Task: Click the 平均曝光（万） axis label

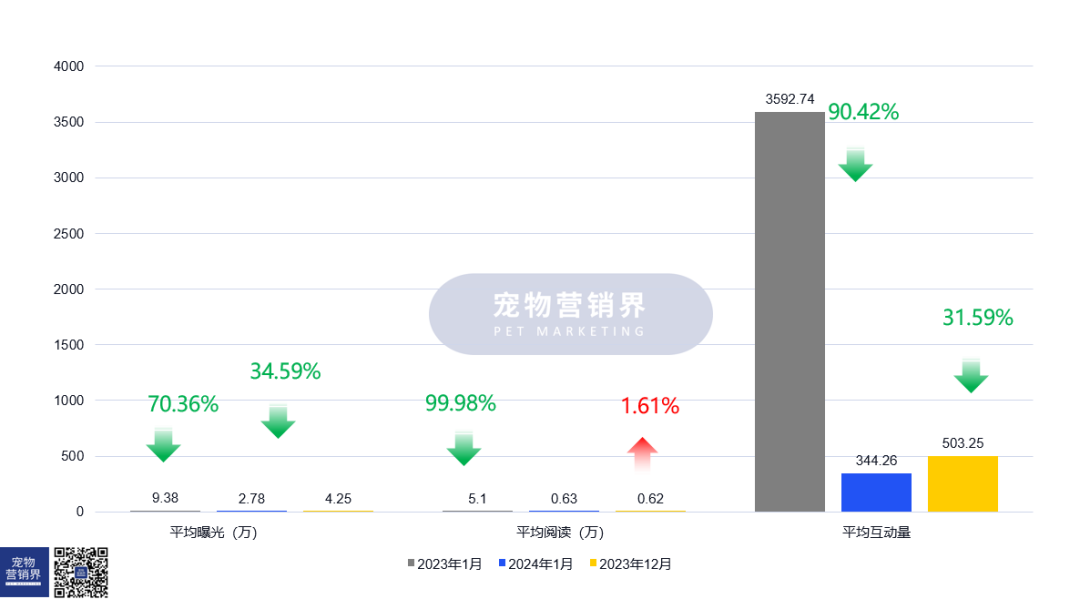Action: pyautogui.click(x=214, y=533)
